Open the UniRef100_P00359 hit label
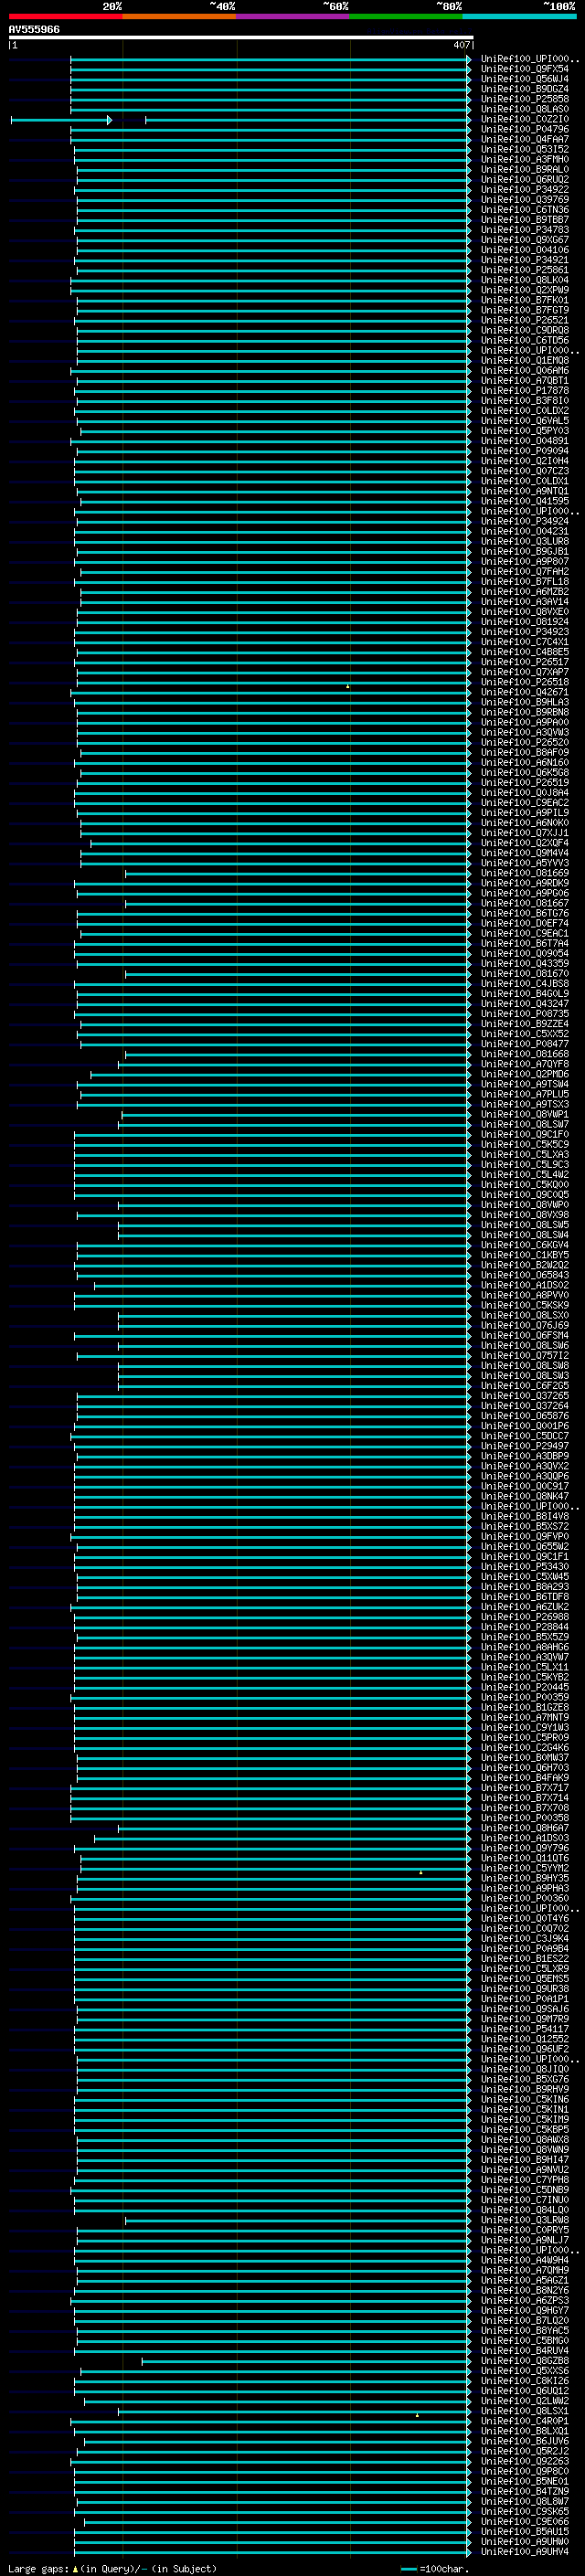585x2576 pixels. point(525,1698)
